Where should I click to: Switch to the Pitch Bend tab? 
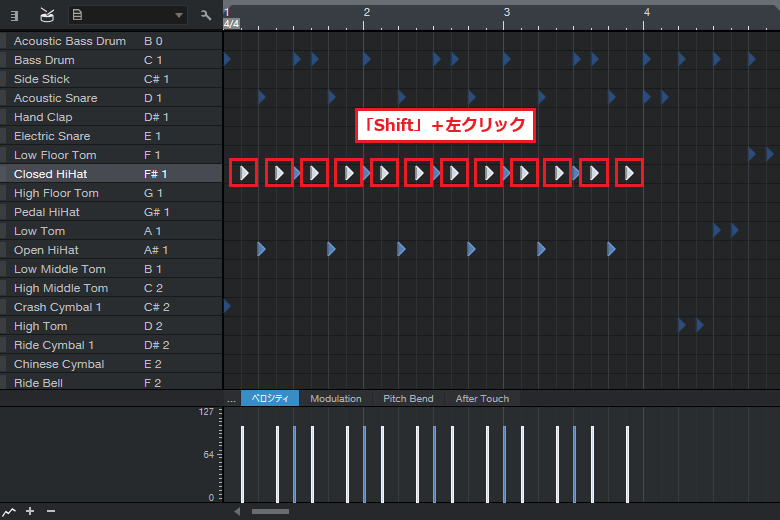pos(408,398)
